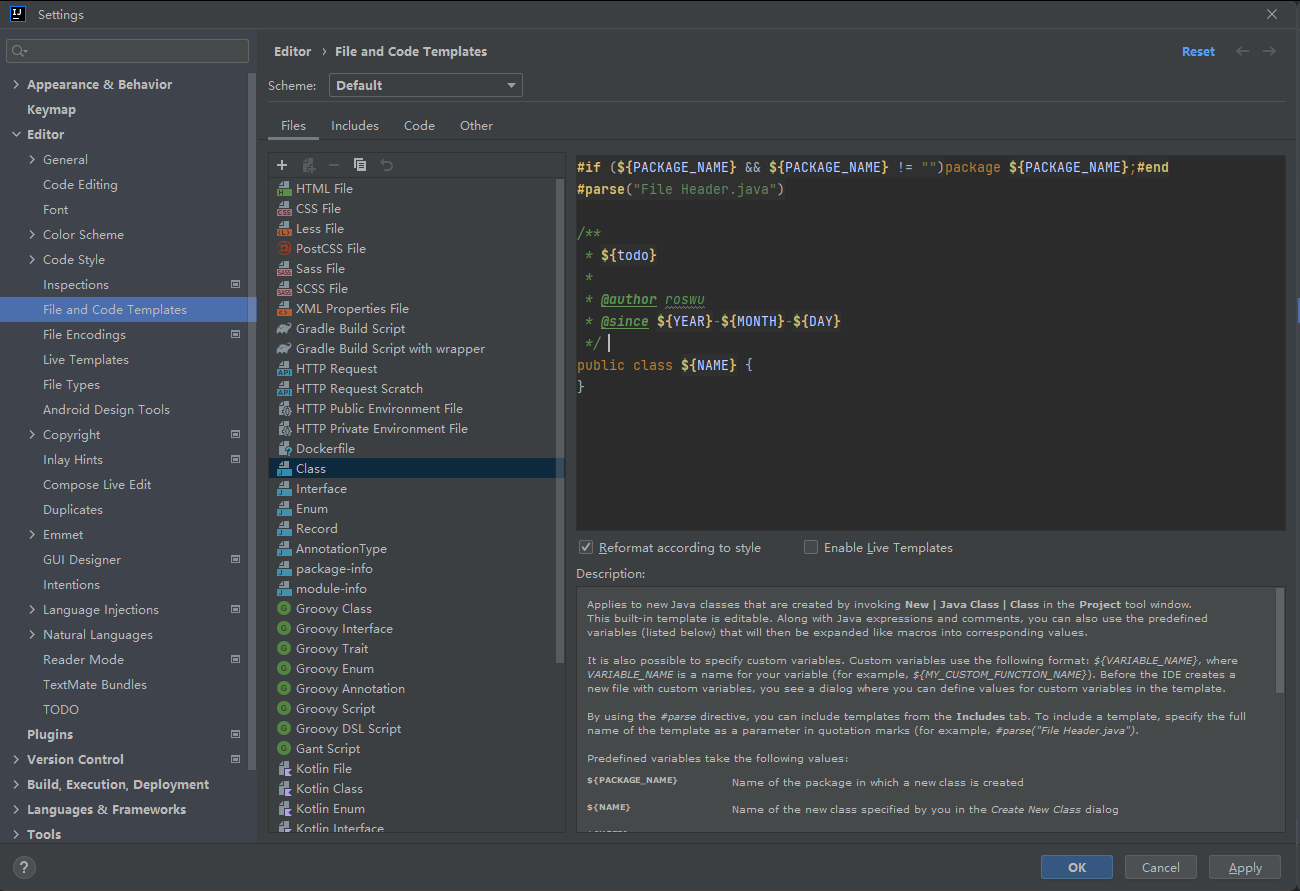The image size is (1300, 891).
Task: Select the module-info template row
Action: 416,588
